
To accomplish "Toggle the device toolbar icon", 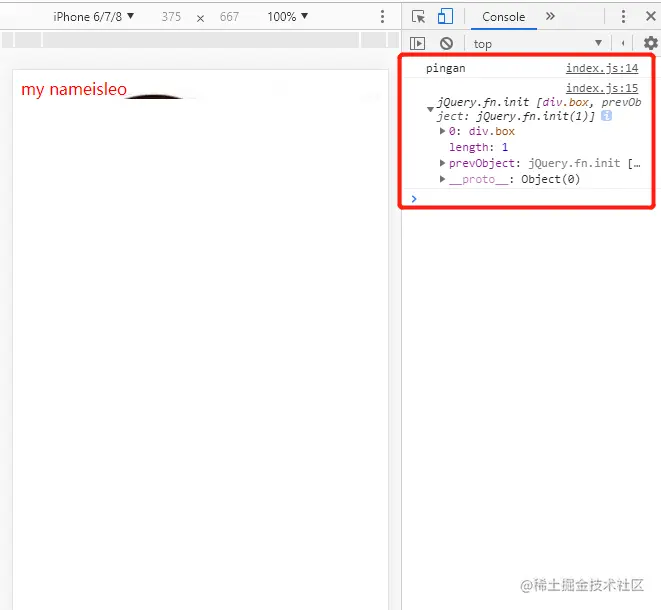I will click(x=445, y=16).
